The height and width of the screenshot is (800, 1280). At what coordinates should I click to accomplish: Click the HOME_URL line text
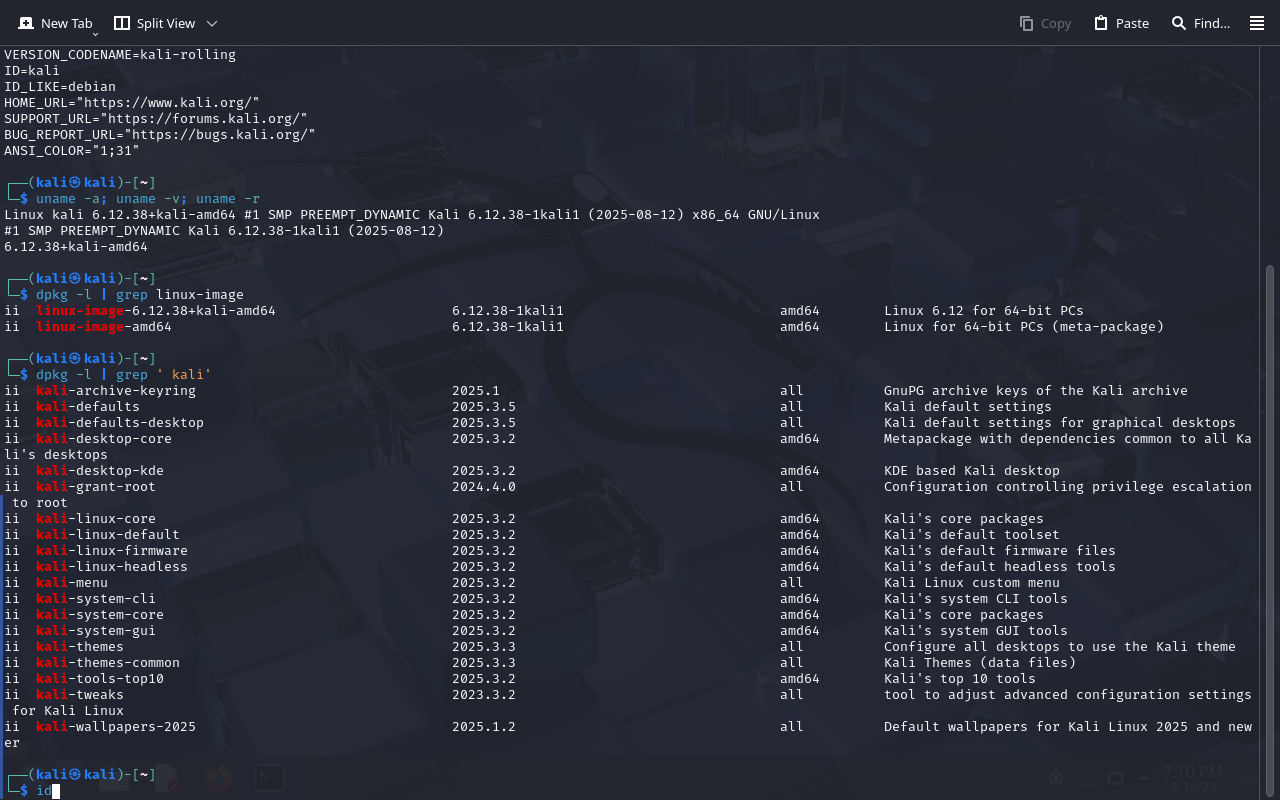coord(132,103)
